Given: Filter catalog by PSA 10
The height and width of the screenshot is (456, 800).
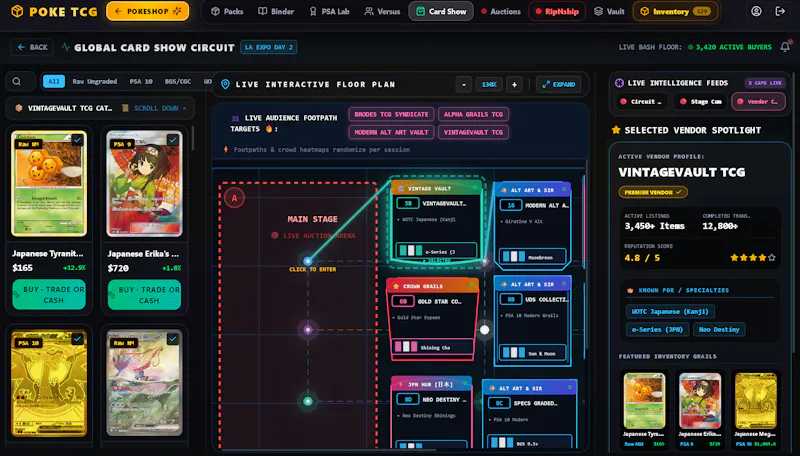Looking at the screenshot, I should (x=141, y=81).
